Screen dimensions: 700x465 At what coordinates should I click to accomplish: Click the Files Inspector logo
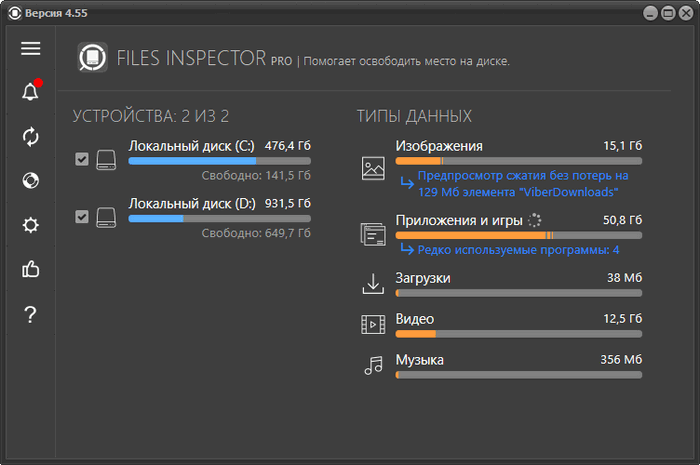92,57
